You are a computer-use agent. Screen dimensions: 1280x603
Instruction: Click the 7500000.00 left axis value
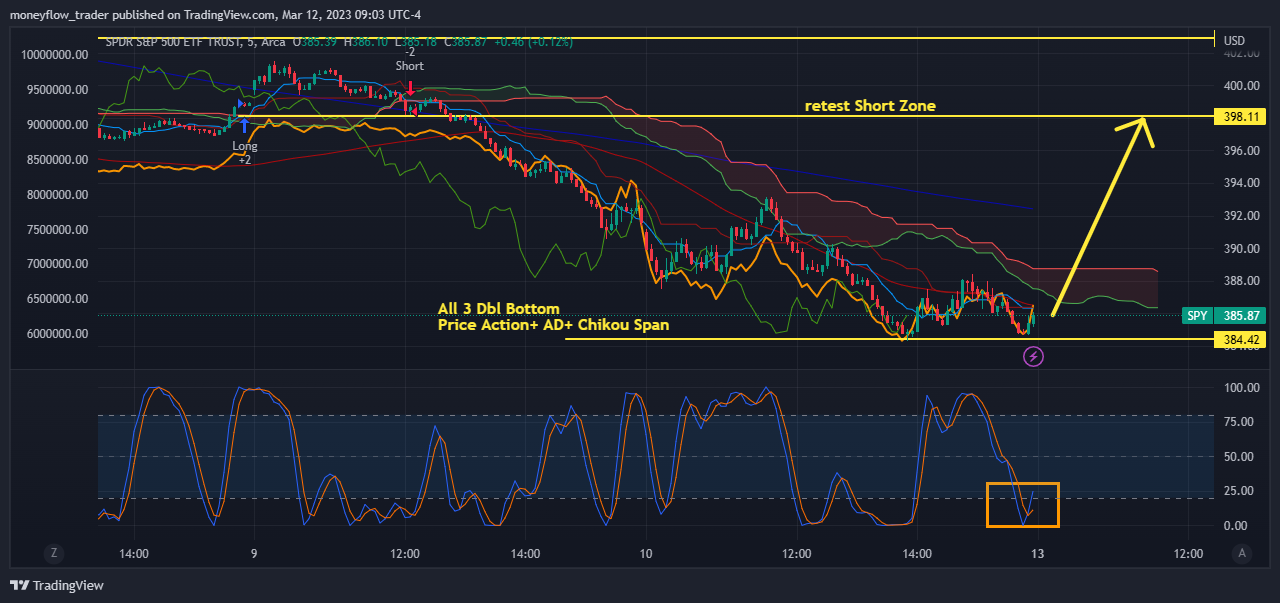pos(59,229)
